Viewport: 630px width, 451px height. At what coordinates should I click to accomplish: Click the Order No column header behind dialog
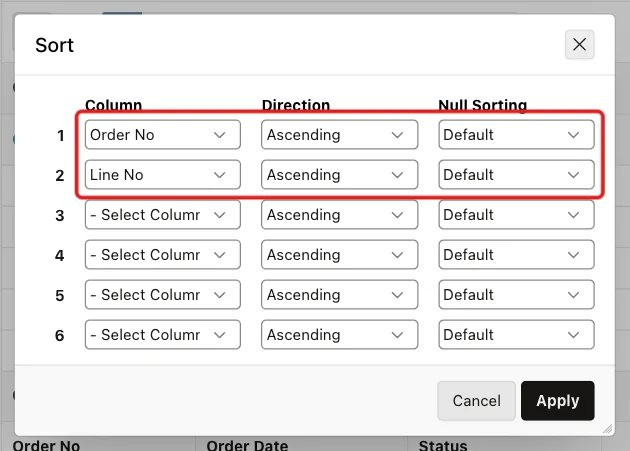tap(46, 445)
